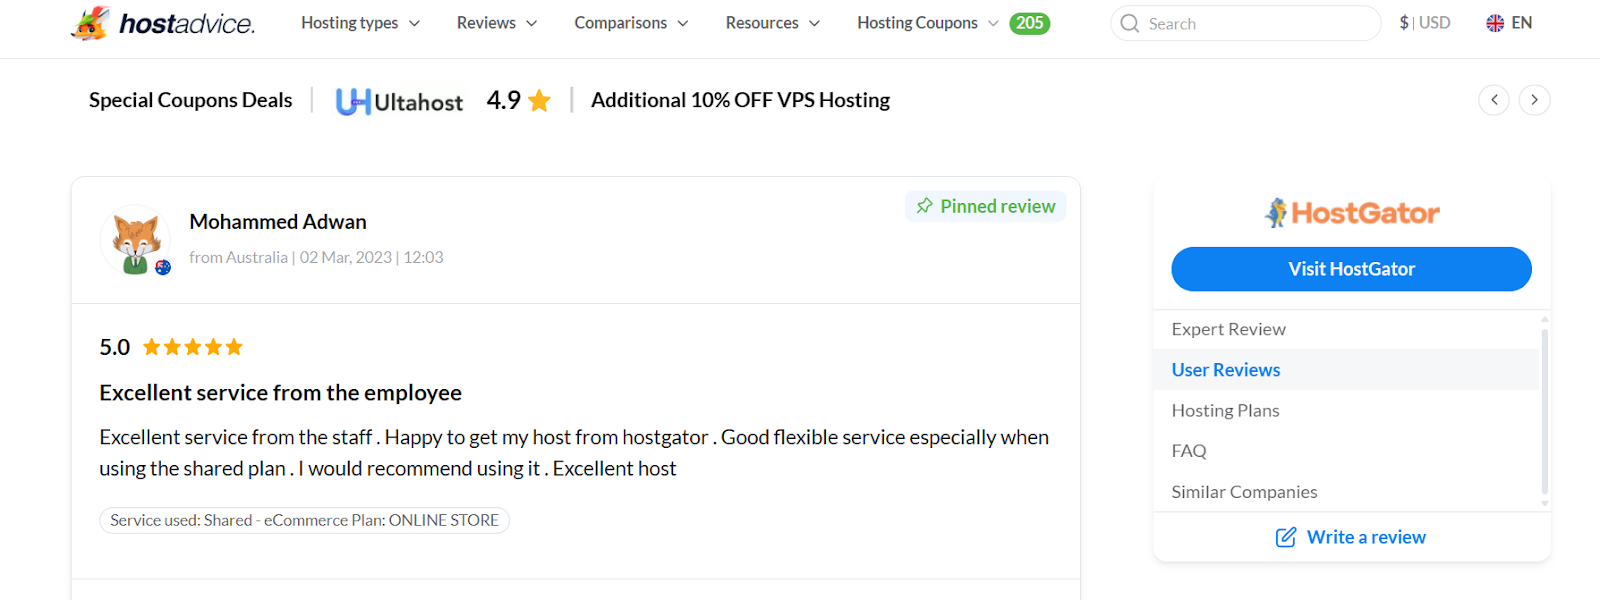Click the hostadvice fox logo
This screenshot has height=600, width=1600.
93,22
